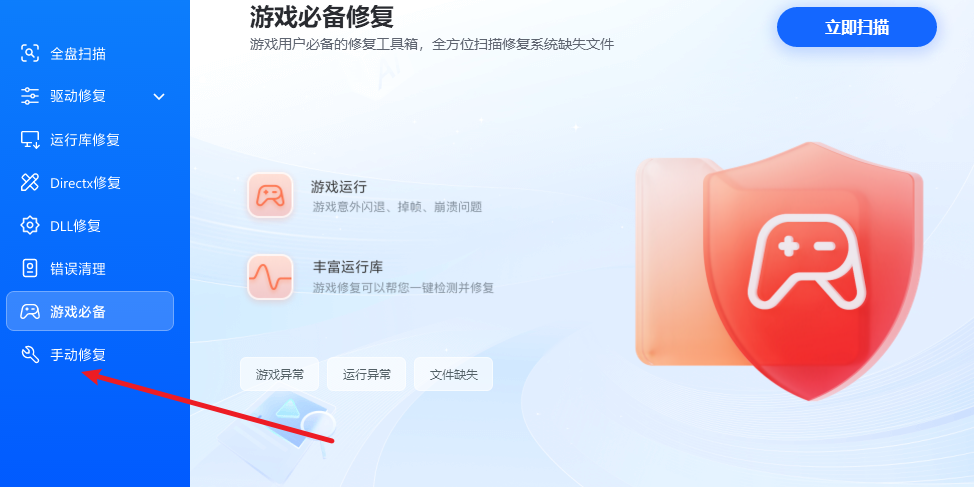Choose the 文件缺失 tag
The width and height of the screenshot is (974, 487).
[453, 375]
